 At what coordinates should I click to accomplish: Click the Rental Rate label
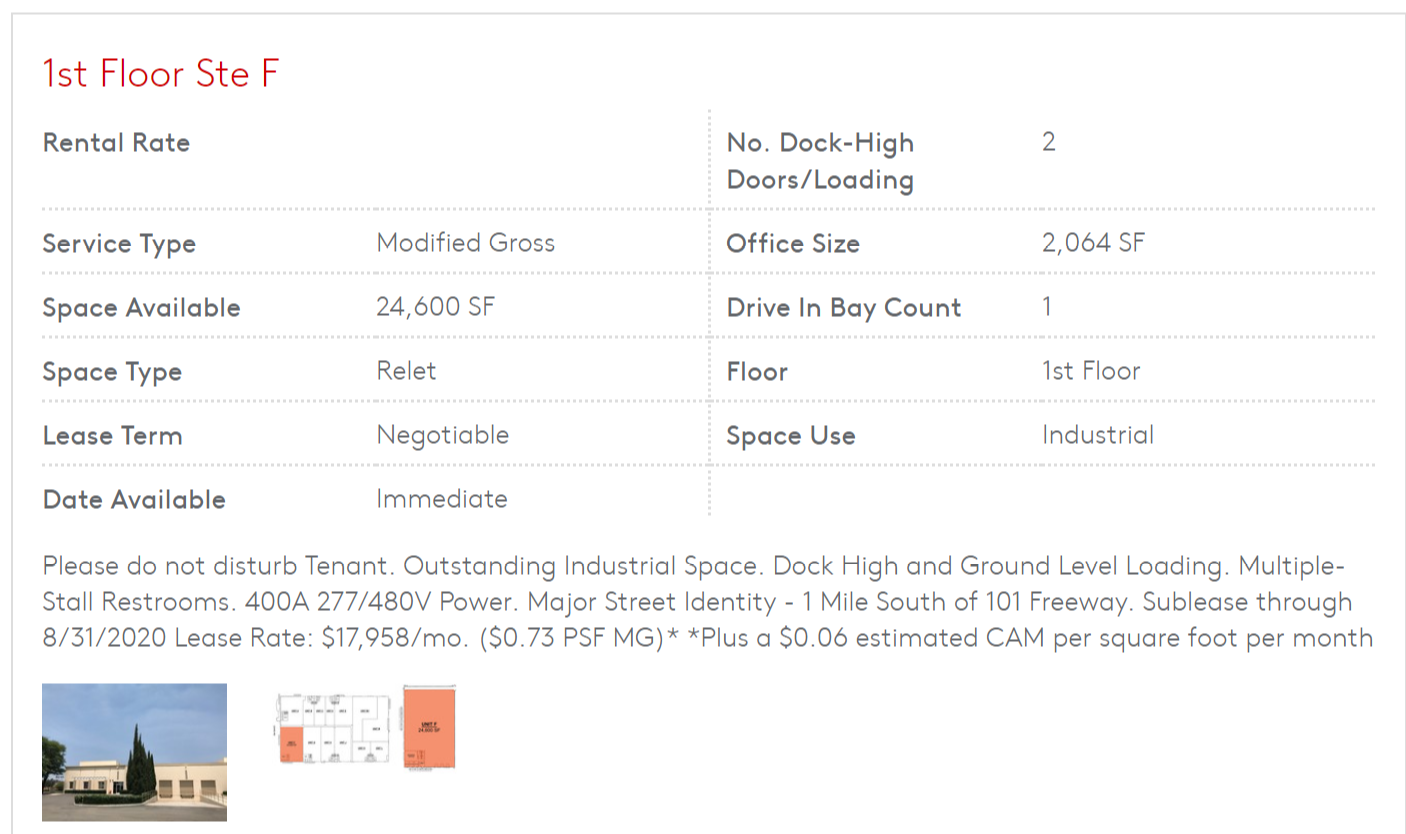point(116,143)
